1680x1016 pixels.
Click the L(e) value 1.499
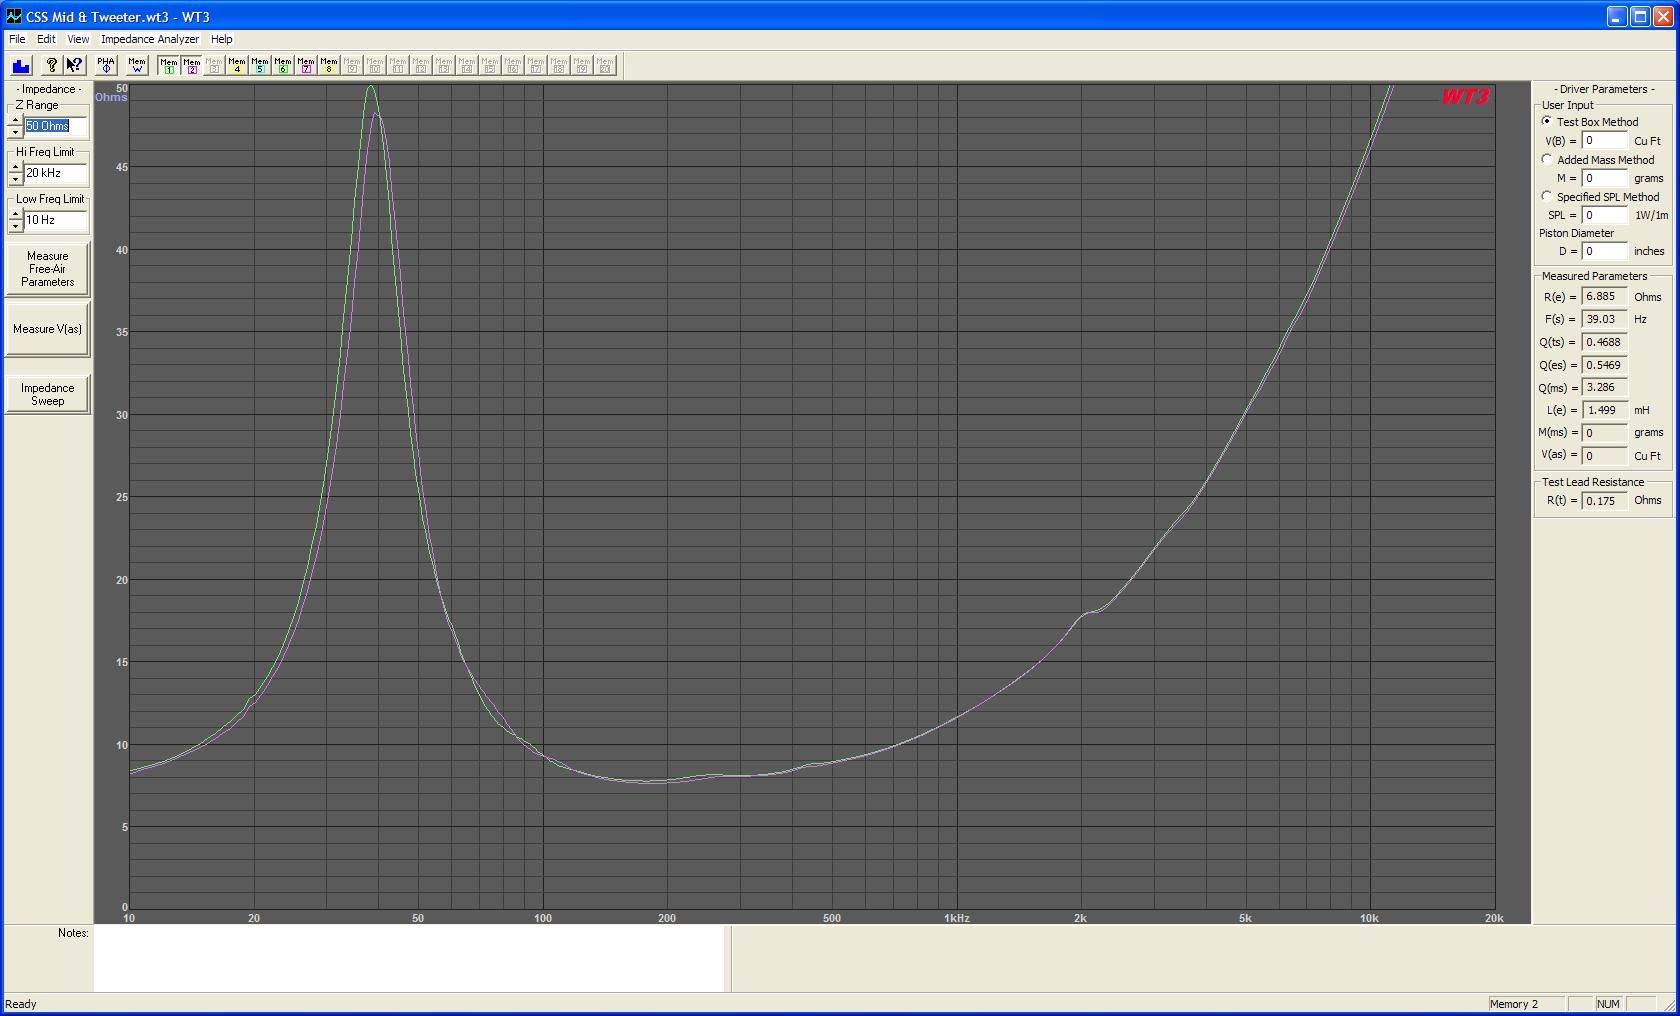[x=1604, y=410]
